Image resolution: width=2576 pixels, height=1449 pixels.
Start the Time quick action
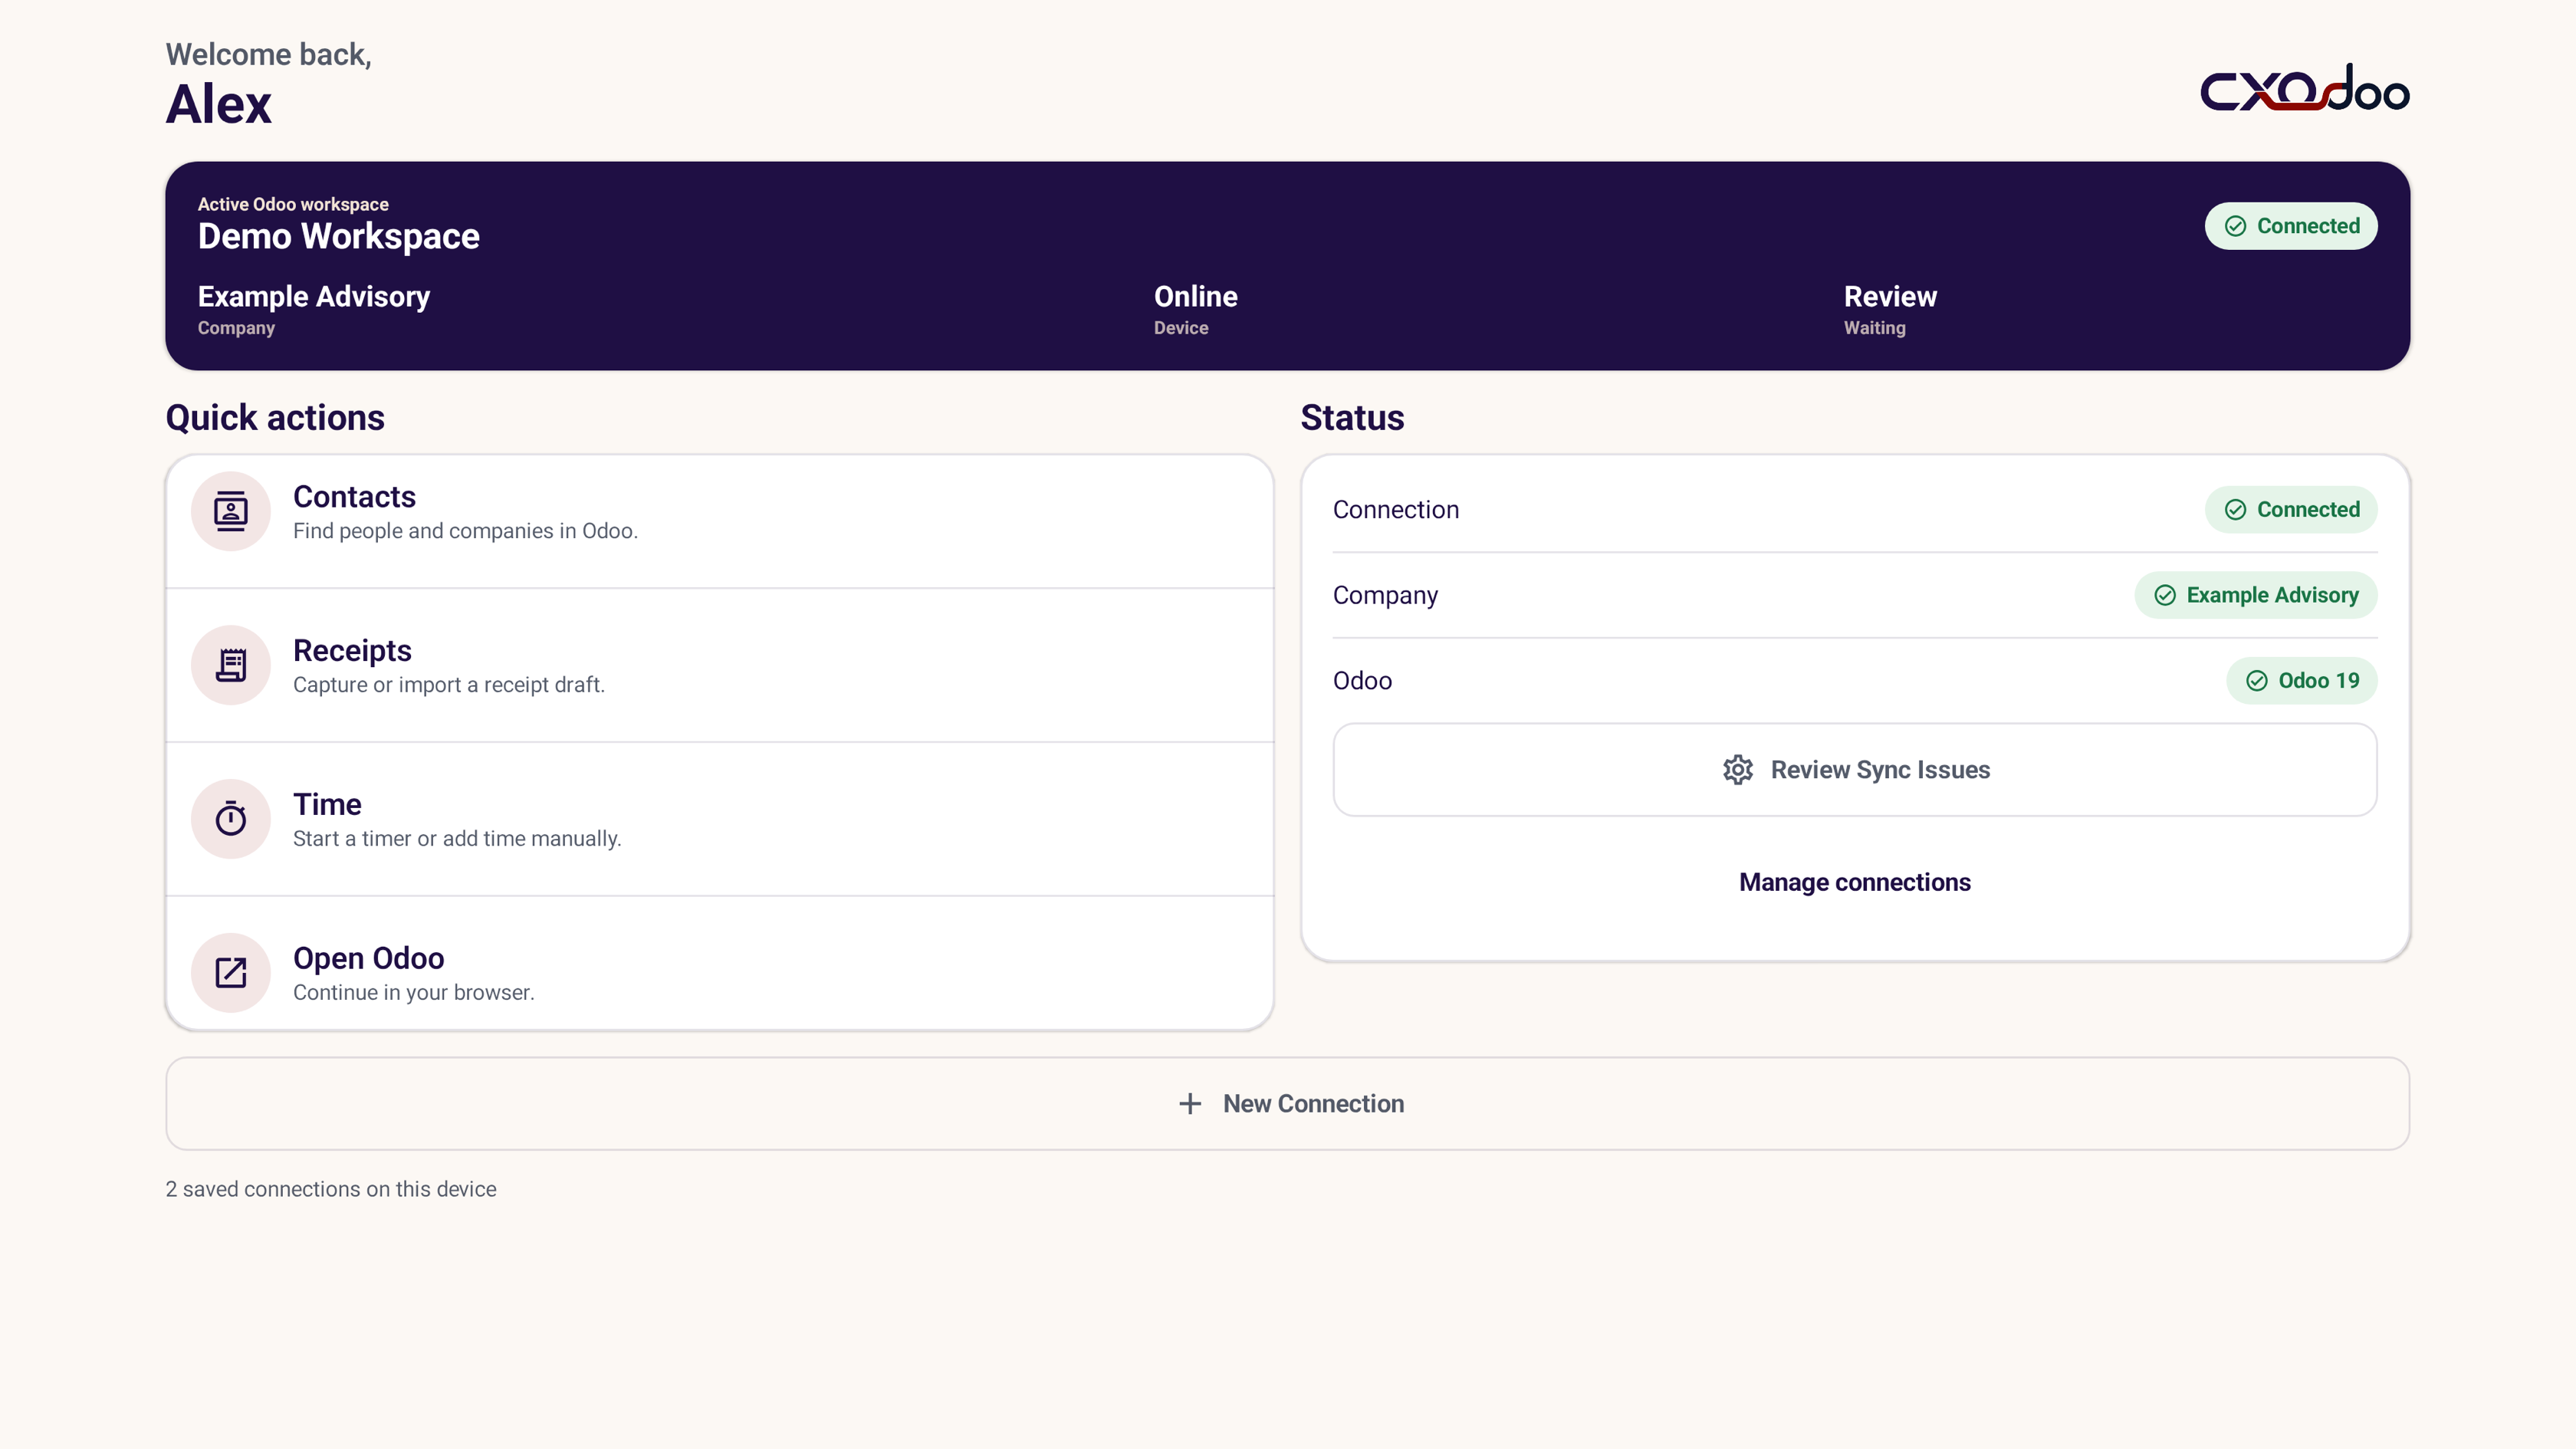720,820
